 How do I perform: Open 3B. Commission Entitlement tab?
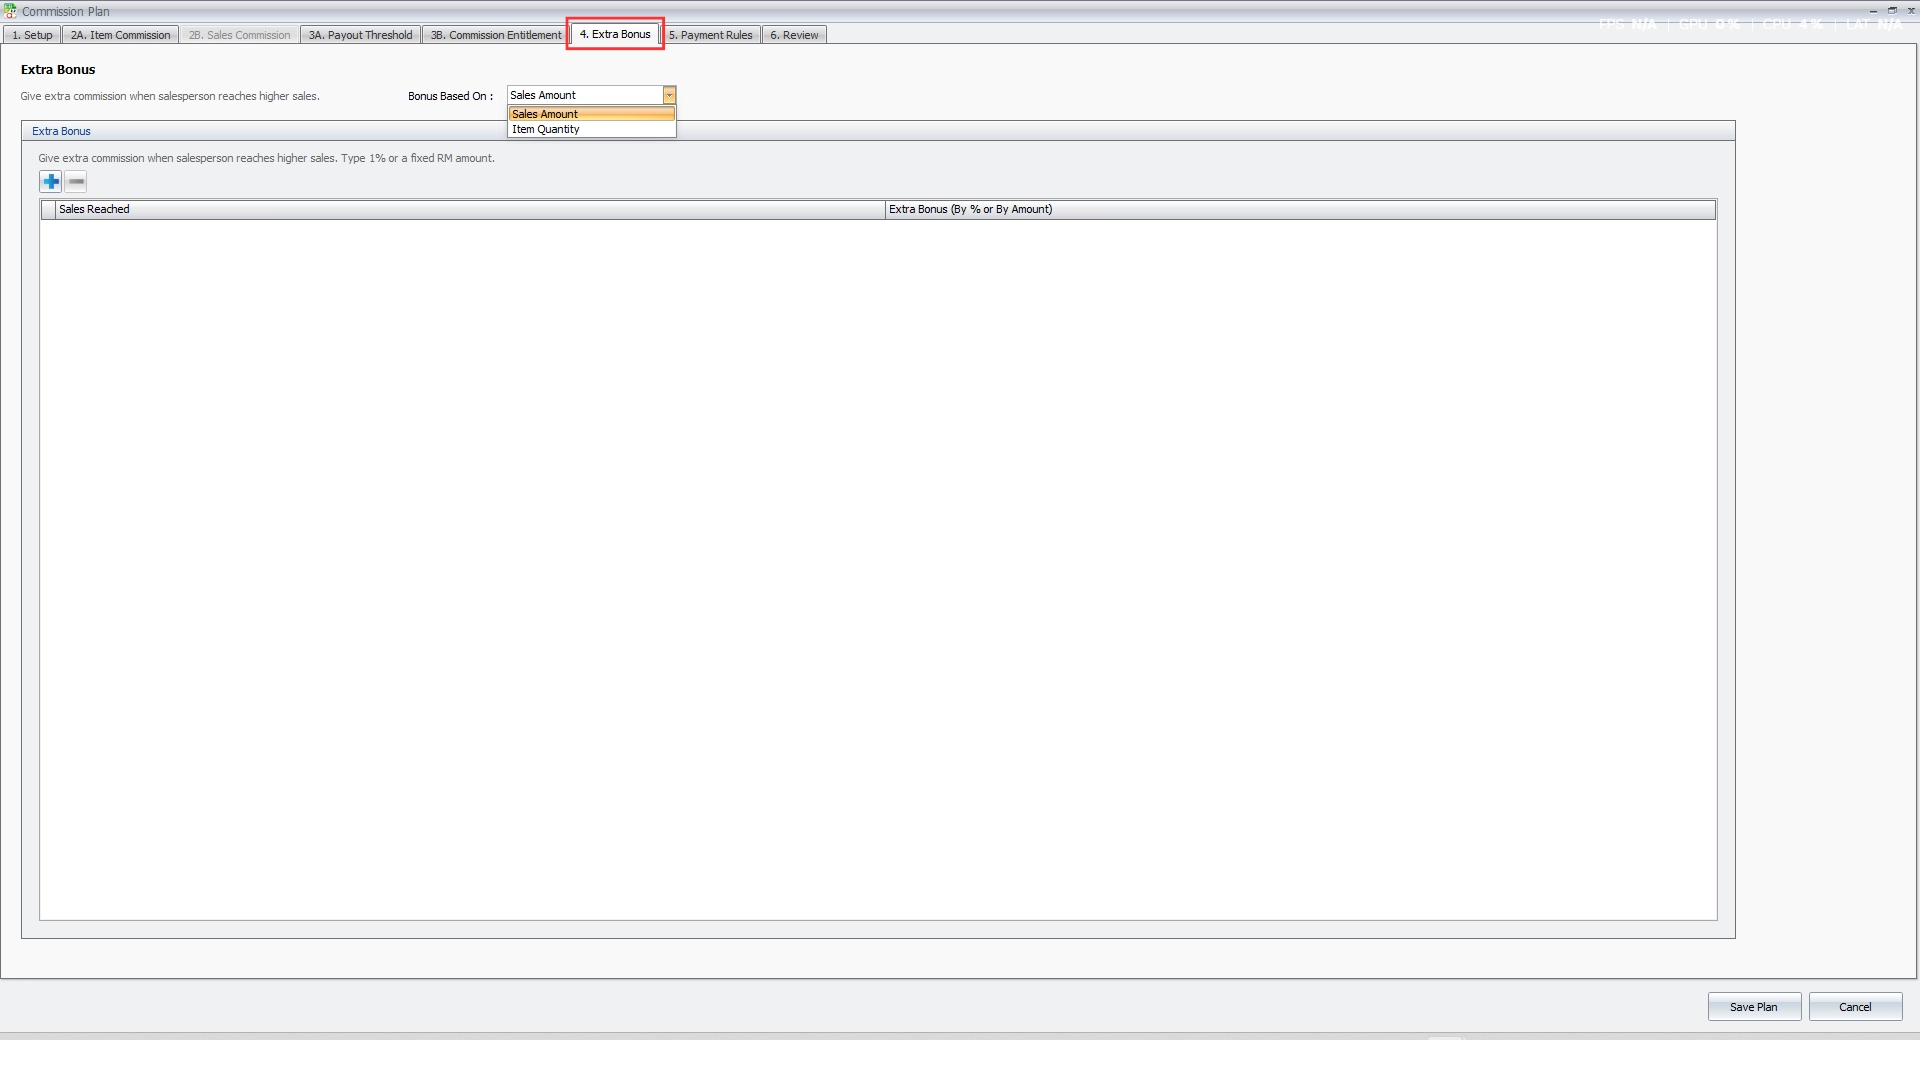tap(496, 35)
